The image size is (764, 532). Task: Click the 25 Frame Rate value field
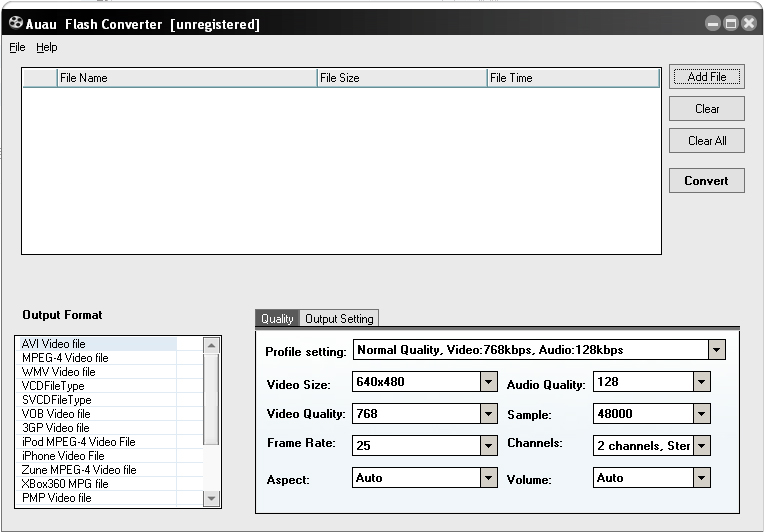point(416,445)
